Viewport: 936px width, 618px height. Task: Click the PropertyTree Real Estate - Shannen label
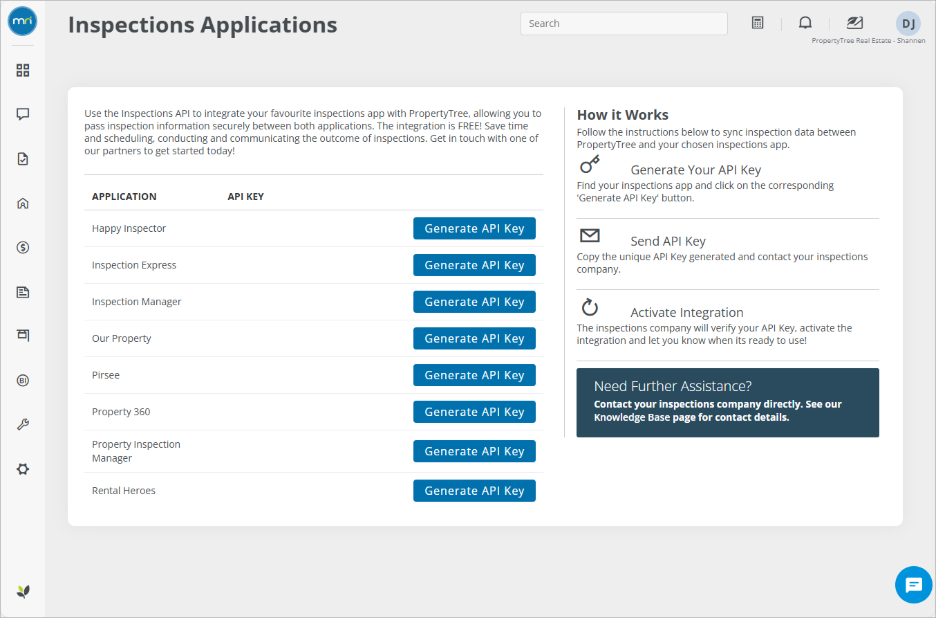coord(868,41)
